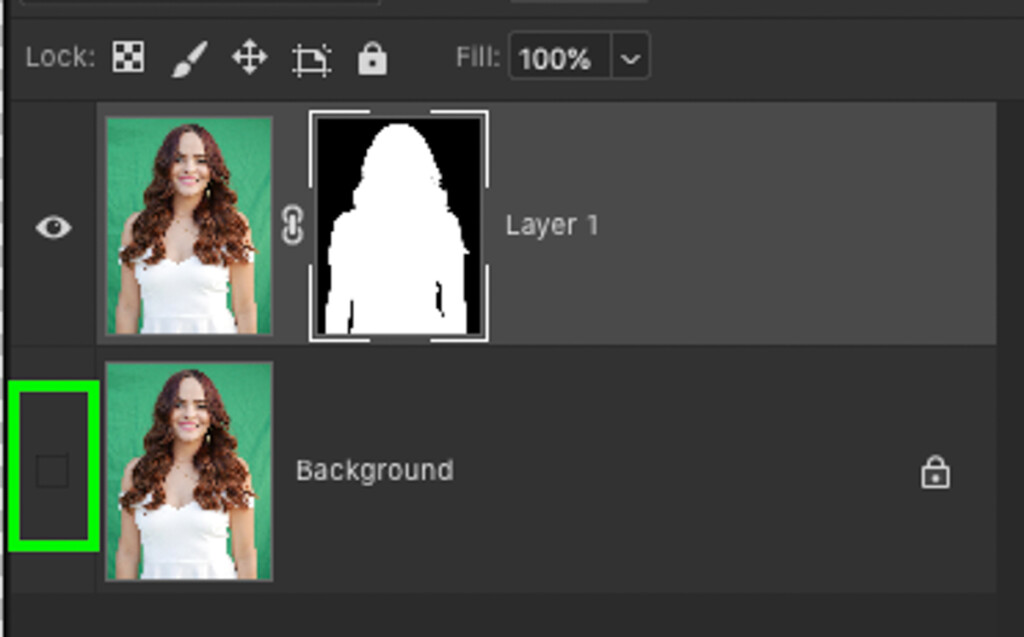Select the Background layer thumbnail
The width and height of the screenshot is (1024, 637).
[189, 471]
